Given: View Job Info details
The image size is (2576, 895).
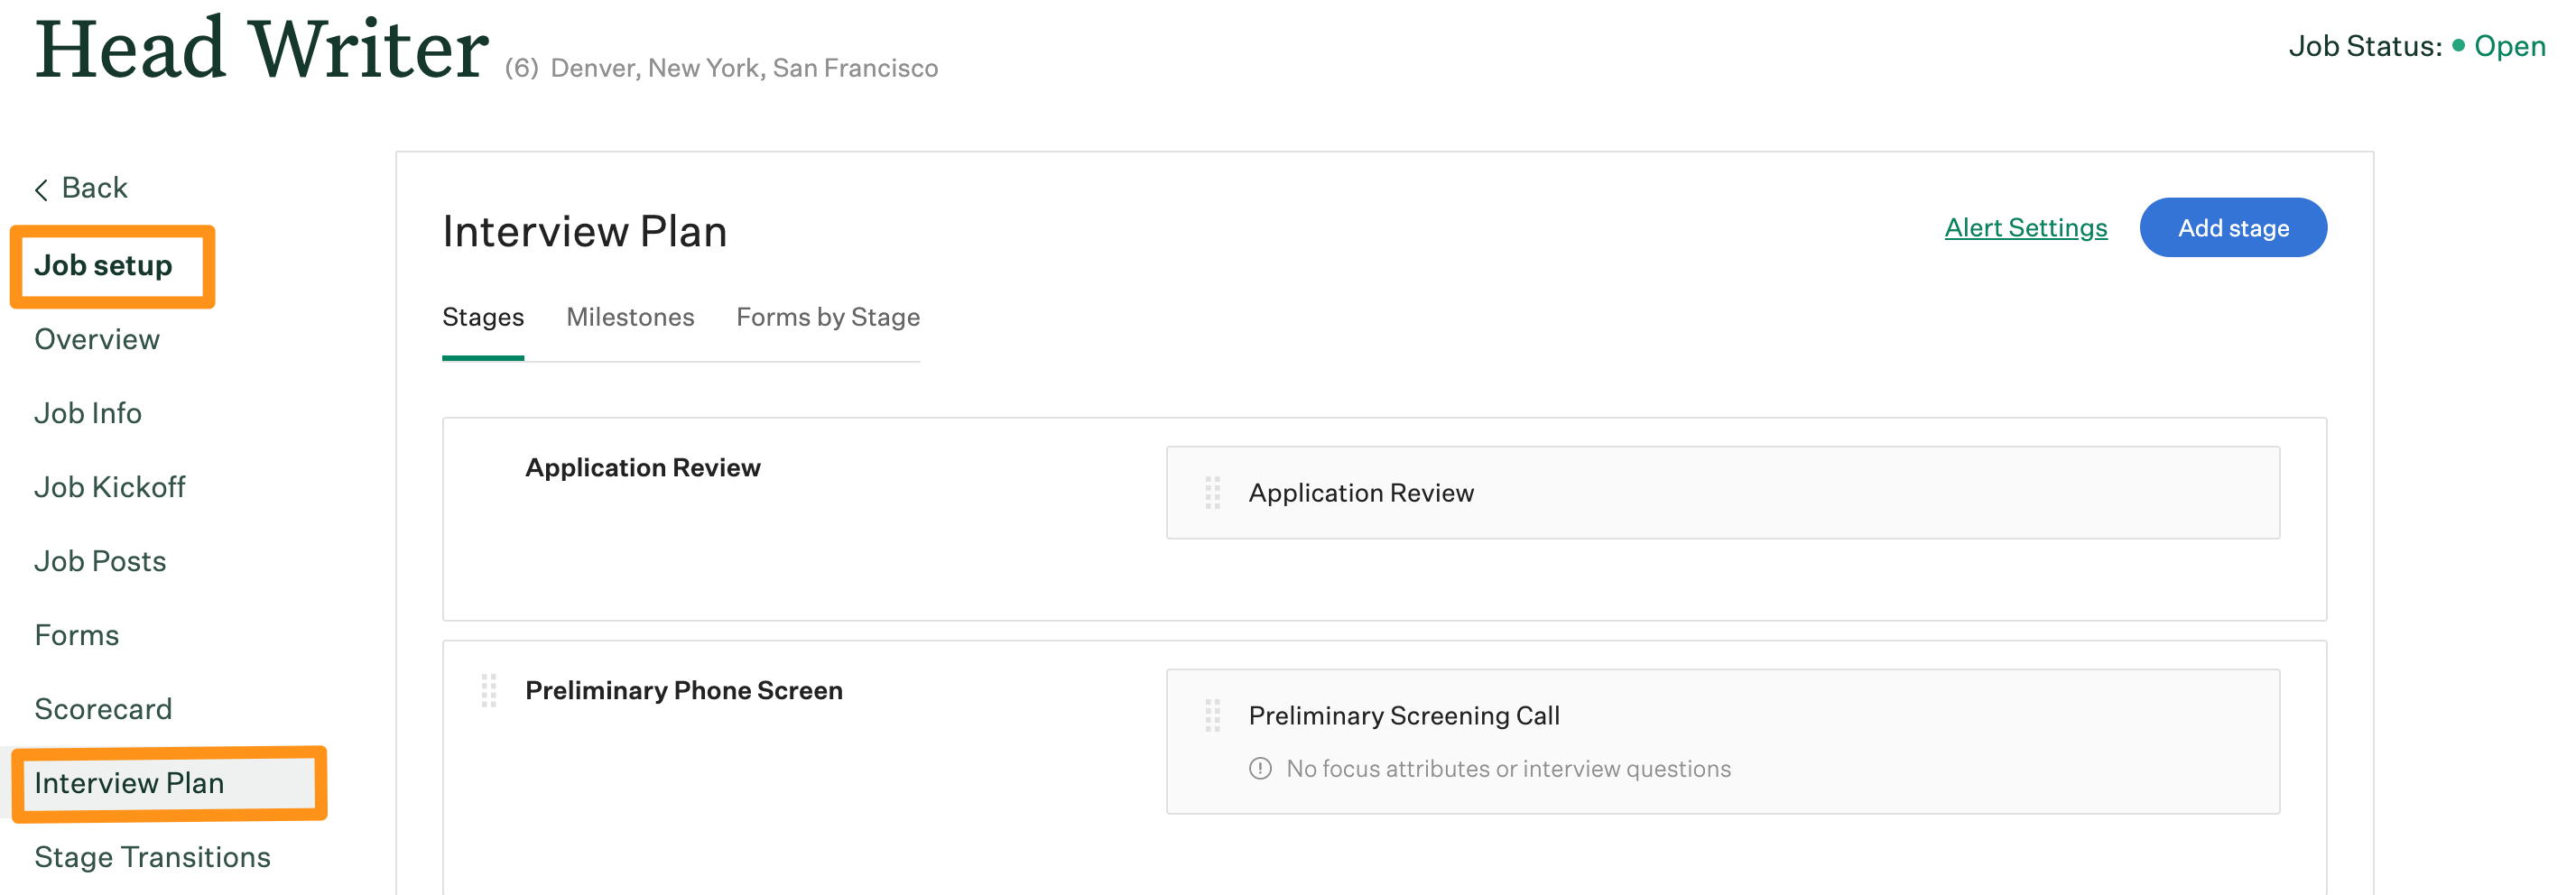Looking at the screenshot, I should click(88, 413).
